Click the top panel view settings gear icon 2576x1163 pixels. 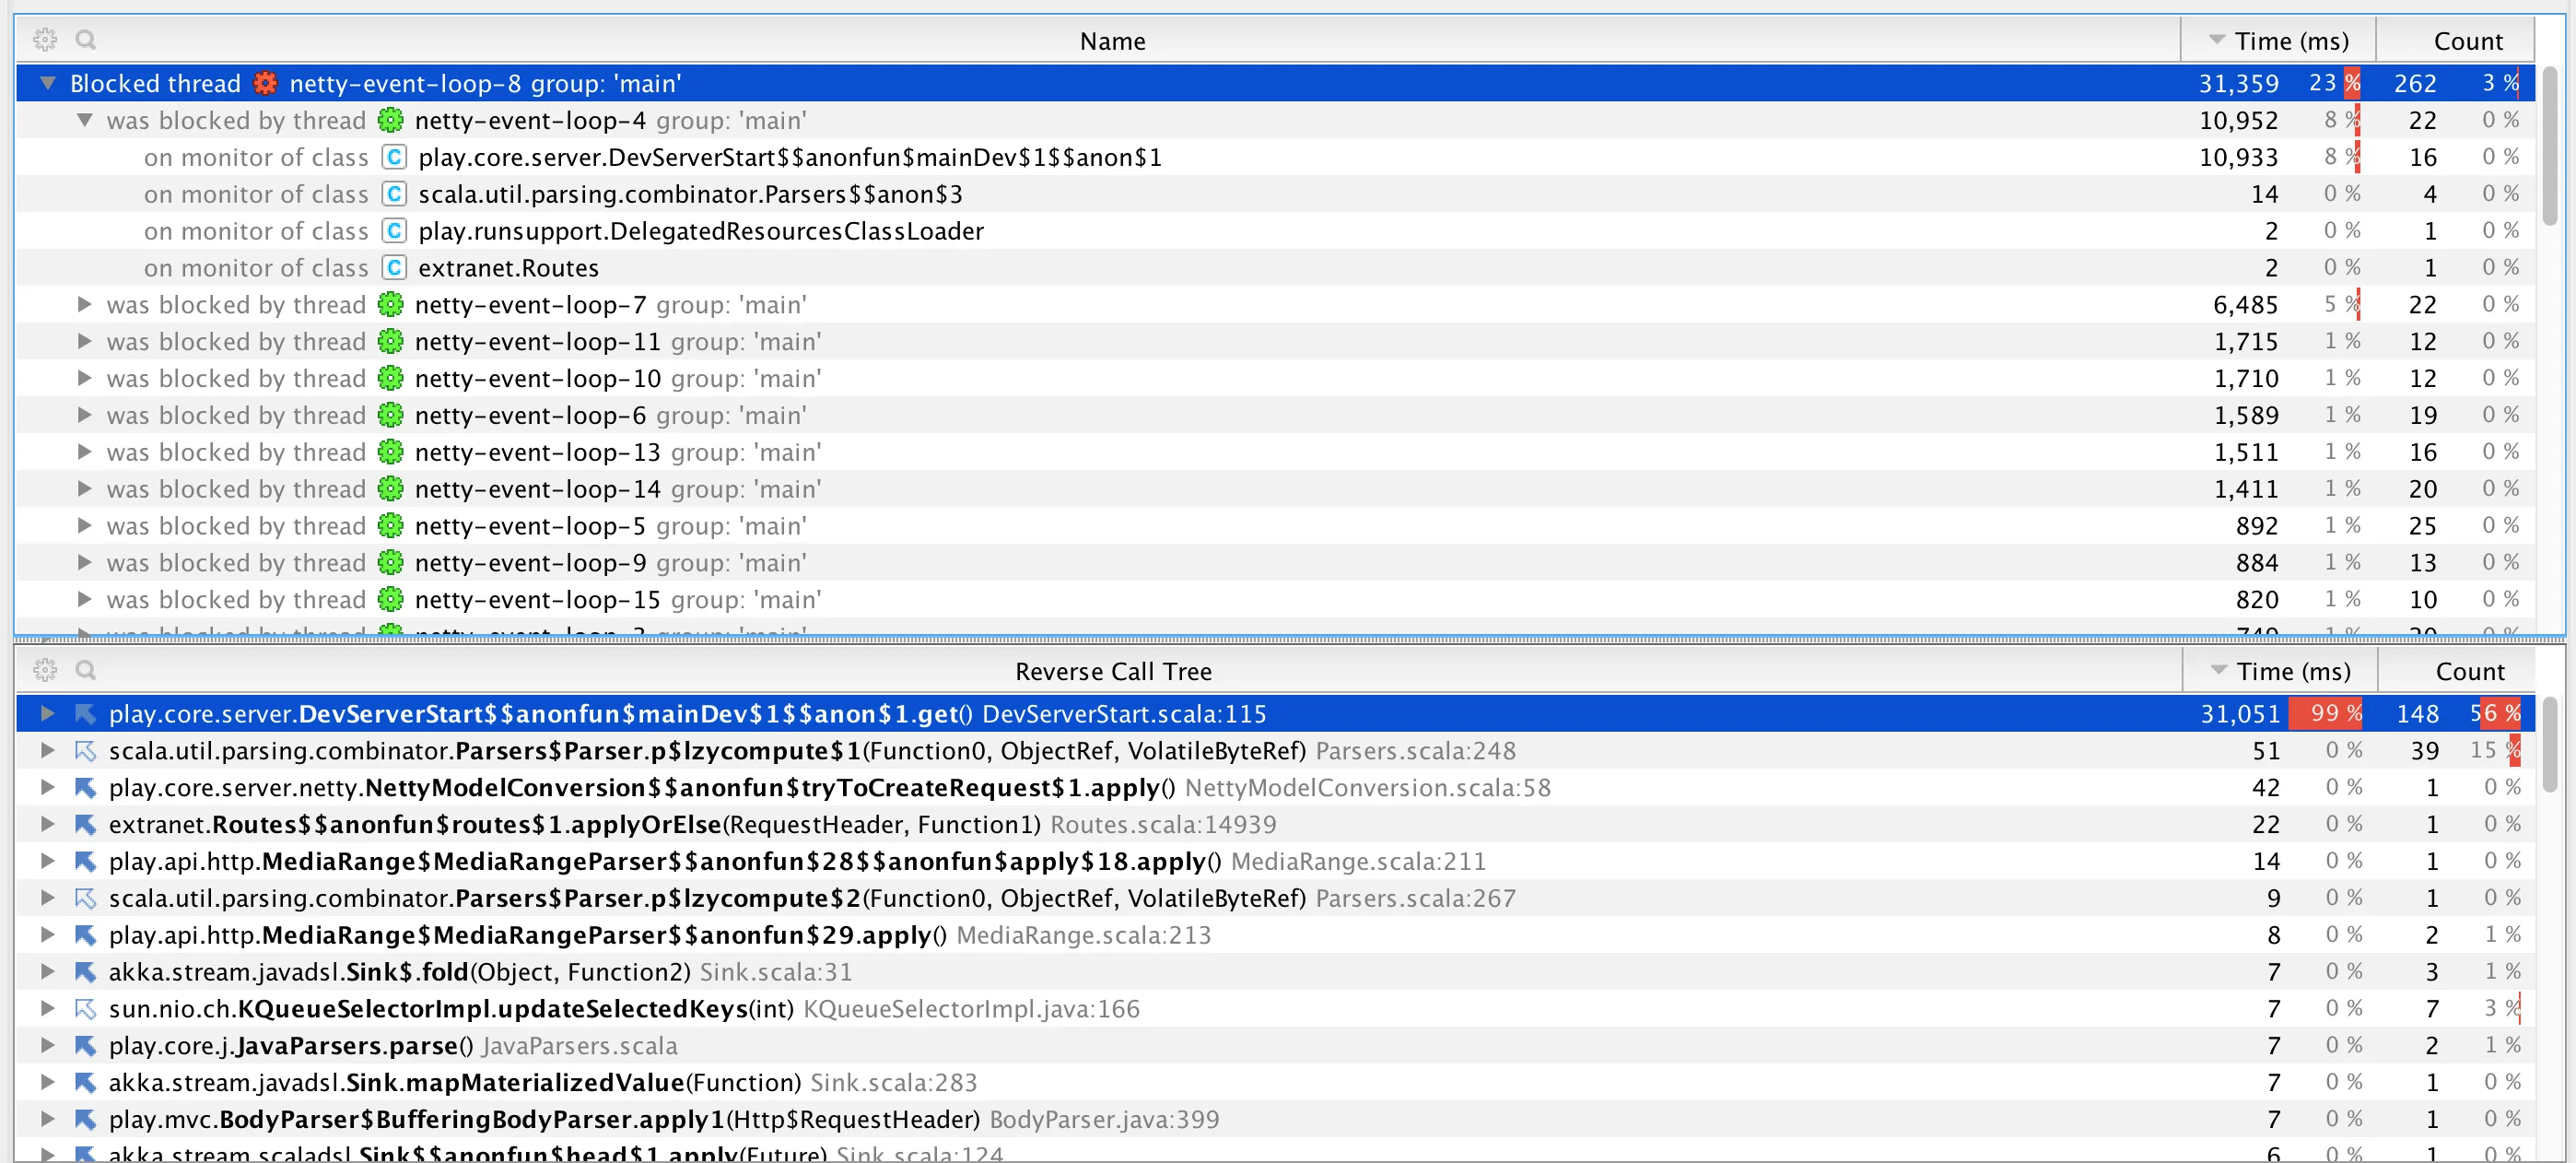coord(45,40)
